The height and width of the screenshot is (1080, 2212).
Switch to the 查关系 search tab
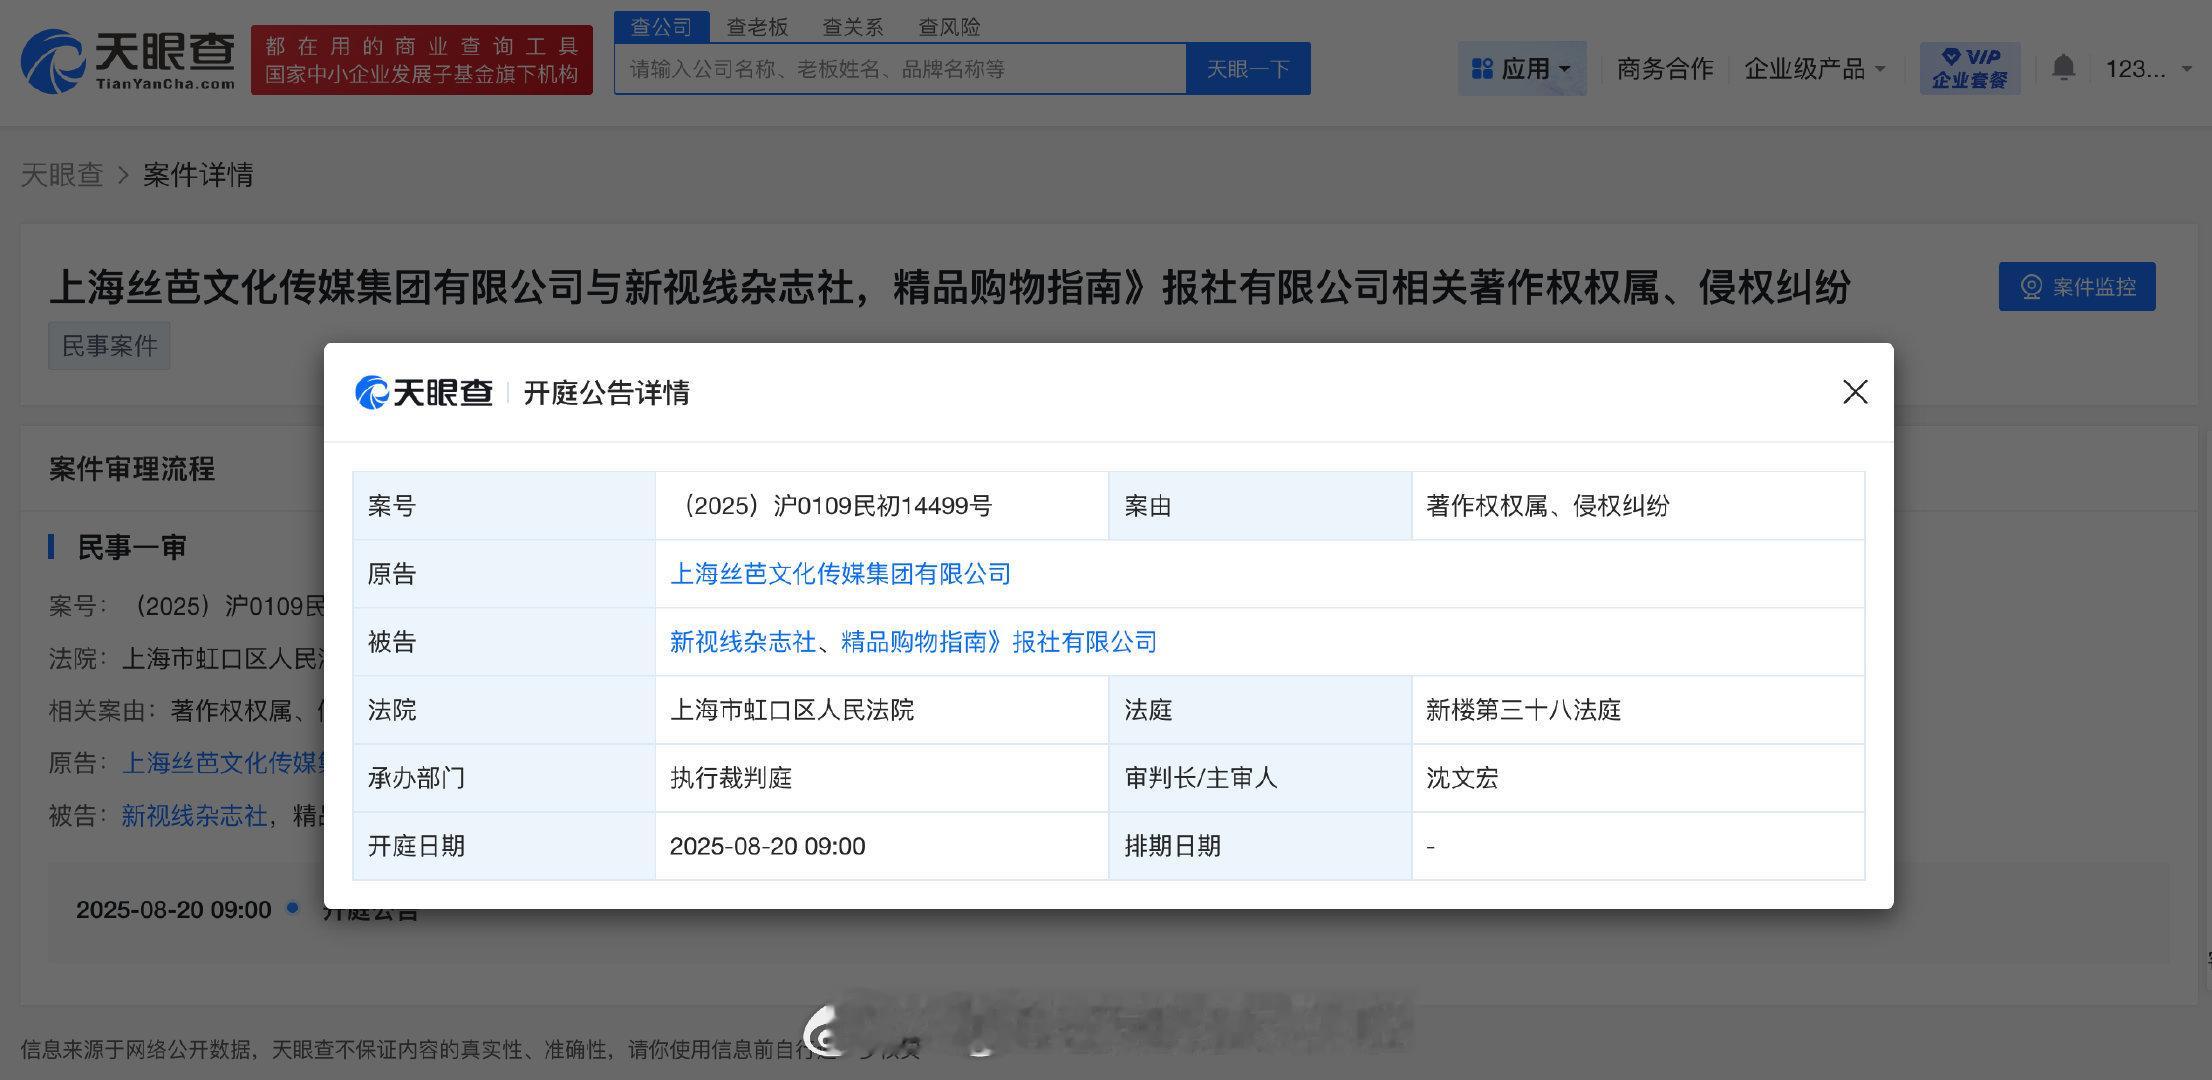852,27
